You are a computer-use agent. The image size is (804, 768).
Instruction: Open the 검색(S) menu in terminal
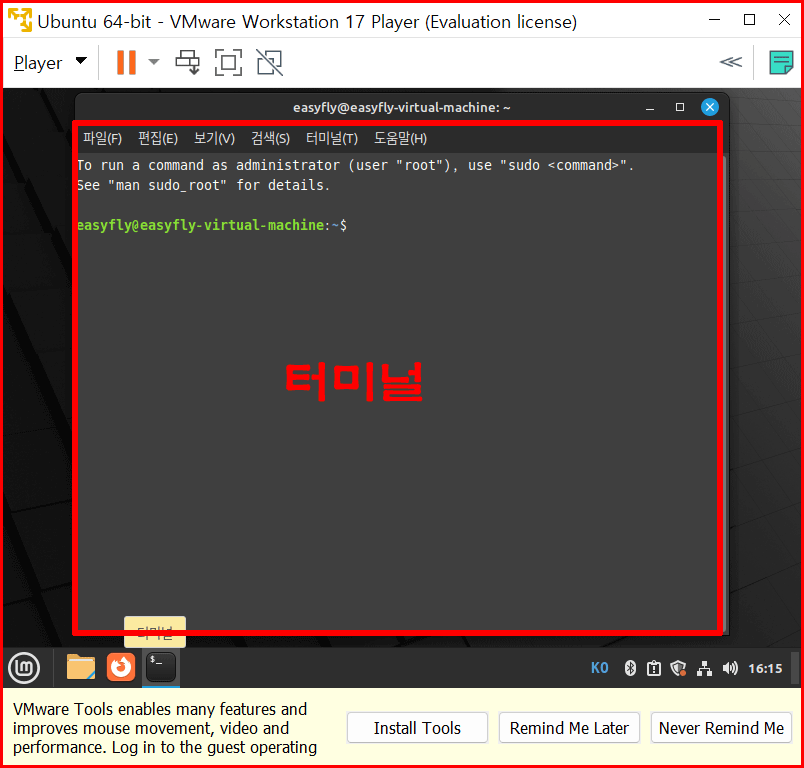[270, 138]
